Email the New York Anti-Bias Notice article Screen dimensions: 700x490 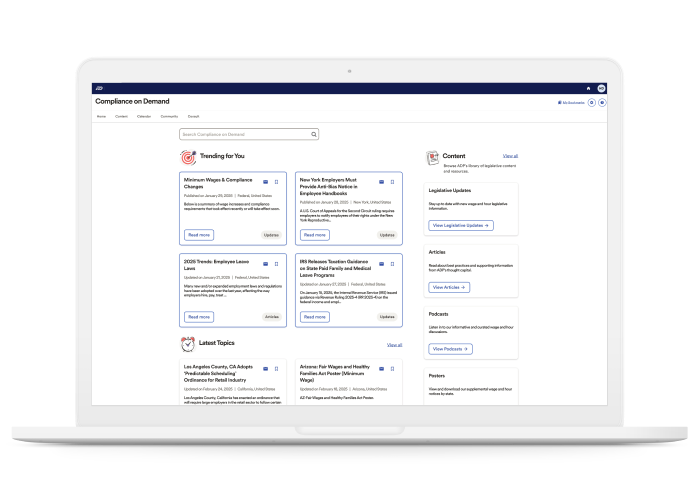coord(381,181)
